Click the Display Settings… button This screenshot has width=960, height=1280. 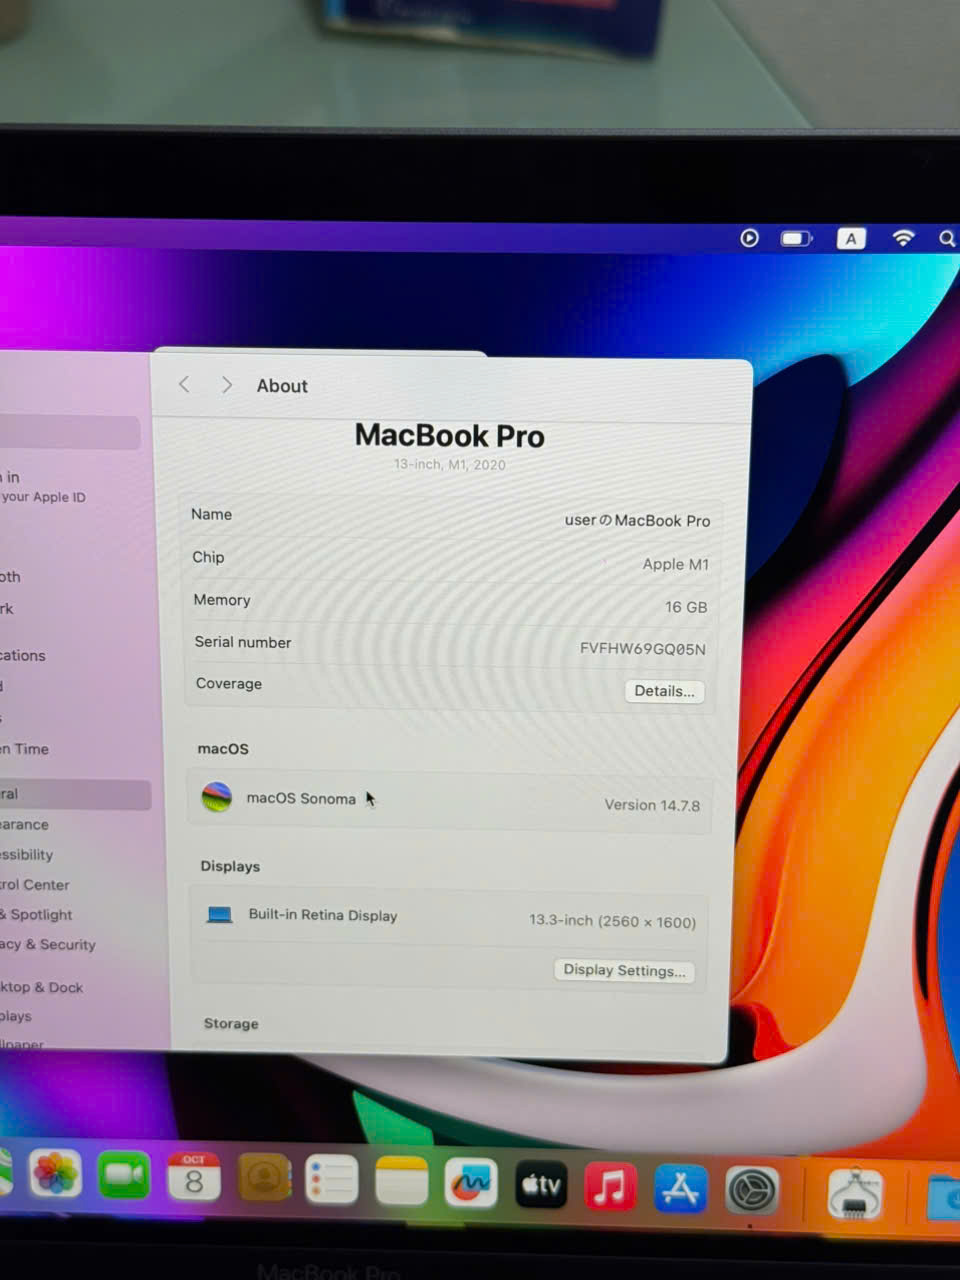624,970
